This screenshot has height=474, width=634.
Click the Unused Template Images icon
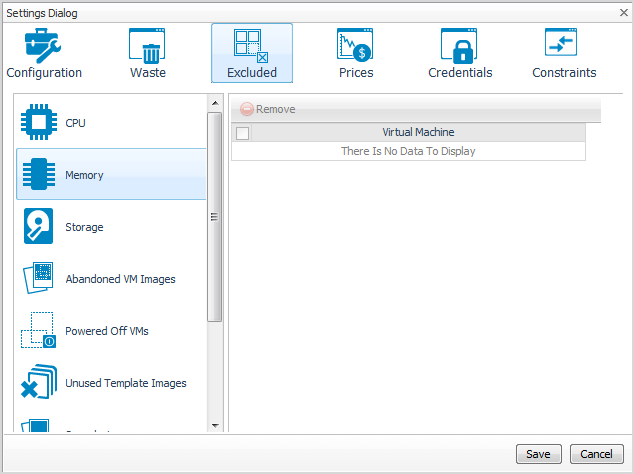pos(39,382)
